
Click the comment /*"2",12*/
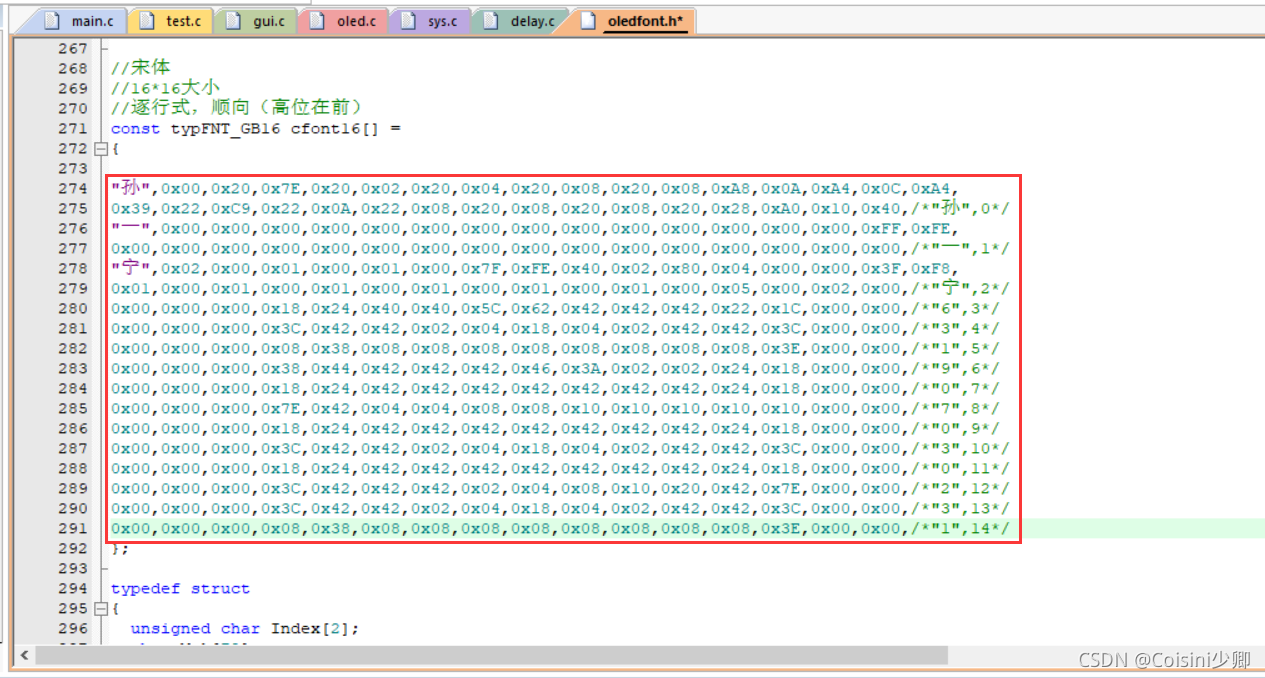[960, 488]
